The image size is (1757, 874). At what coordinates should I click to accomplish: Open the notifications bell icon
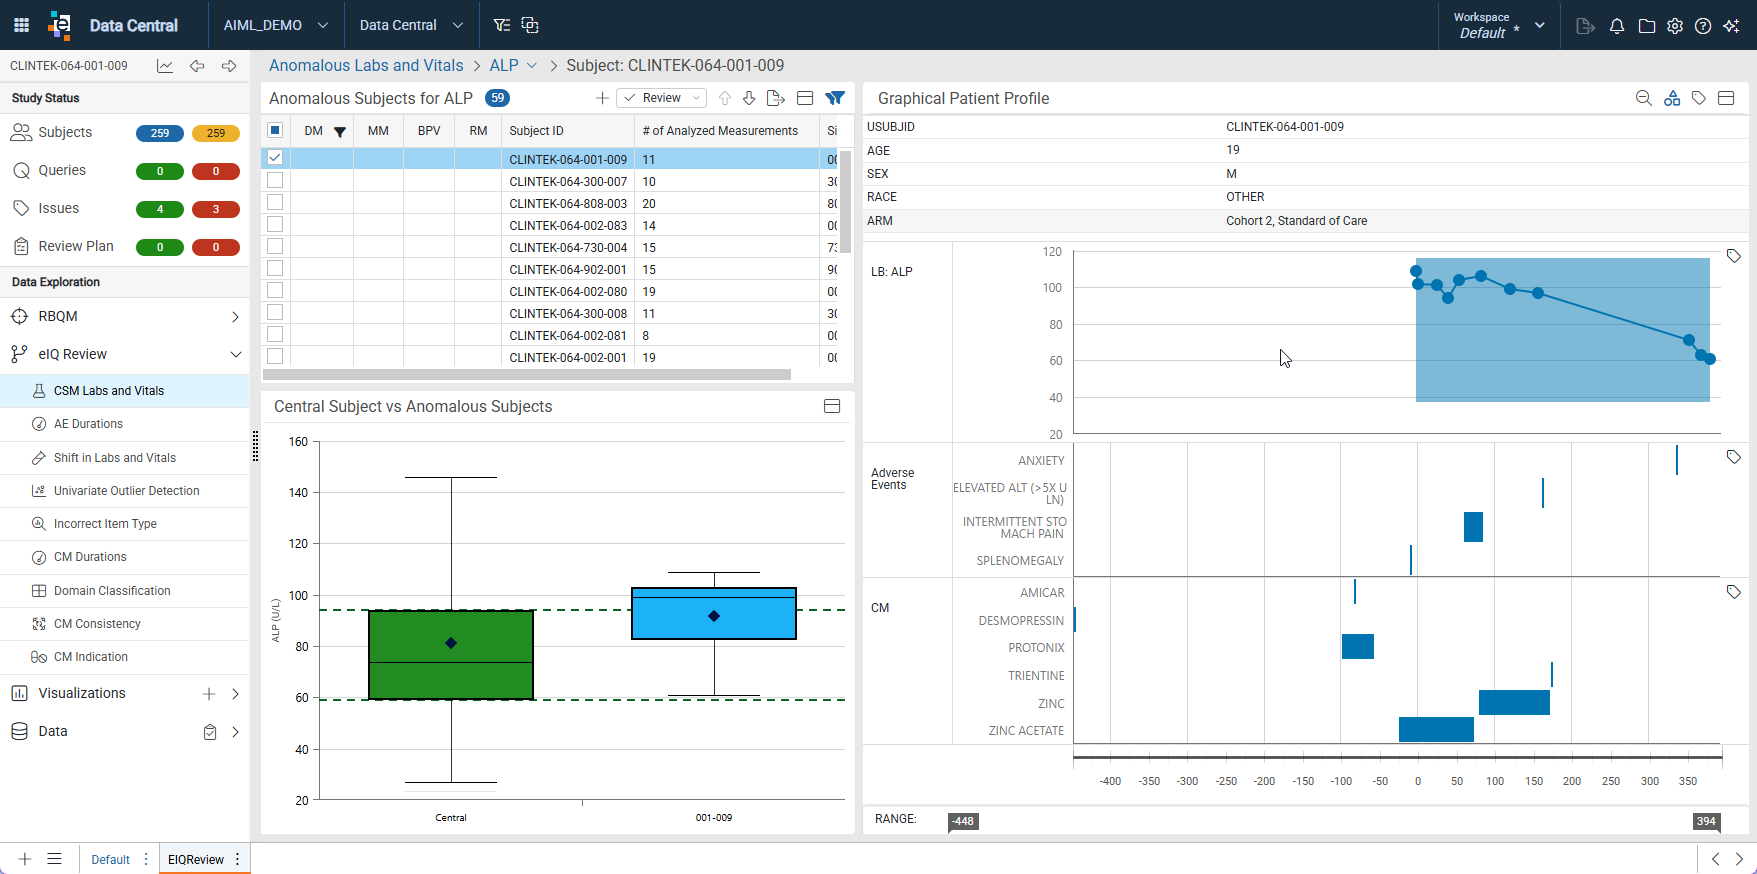(1617, 26)
